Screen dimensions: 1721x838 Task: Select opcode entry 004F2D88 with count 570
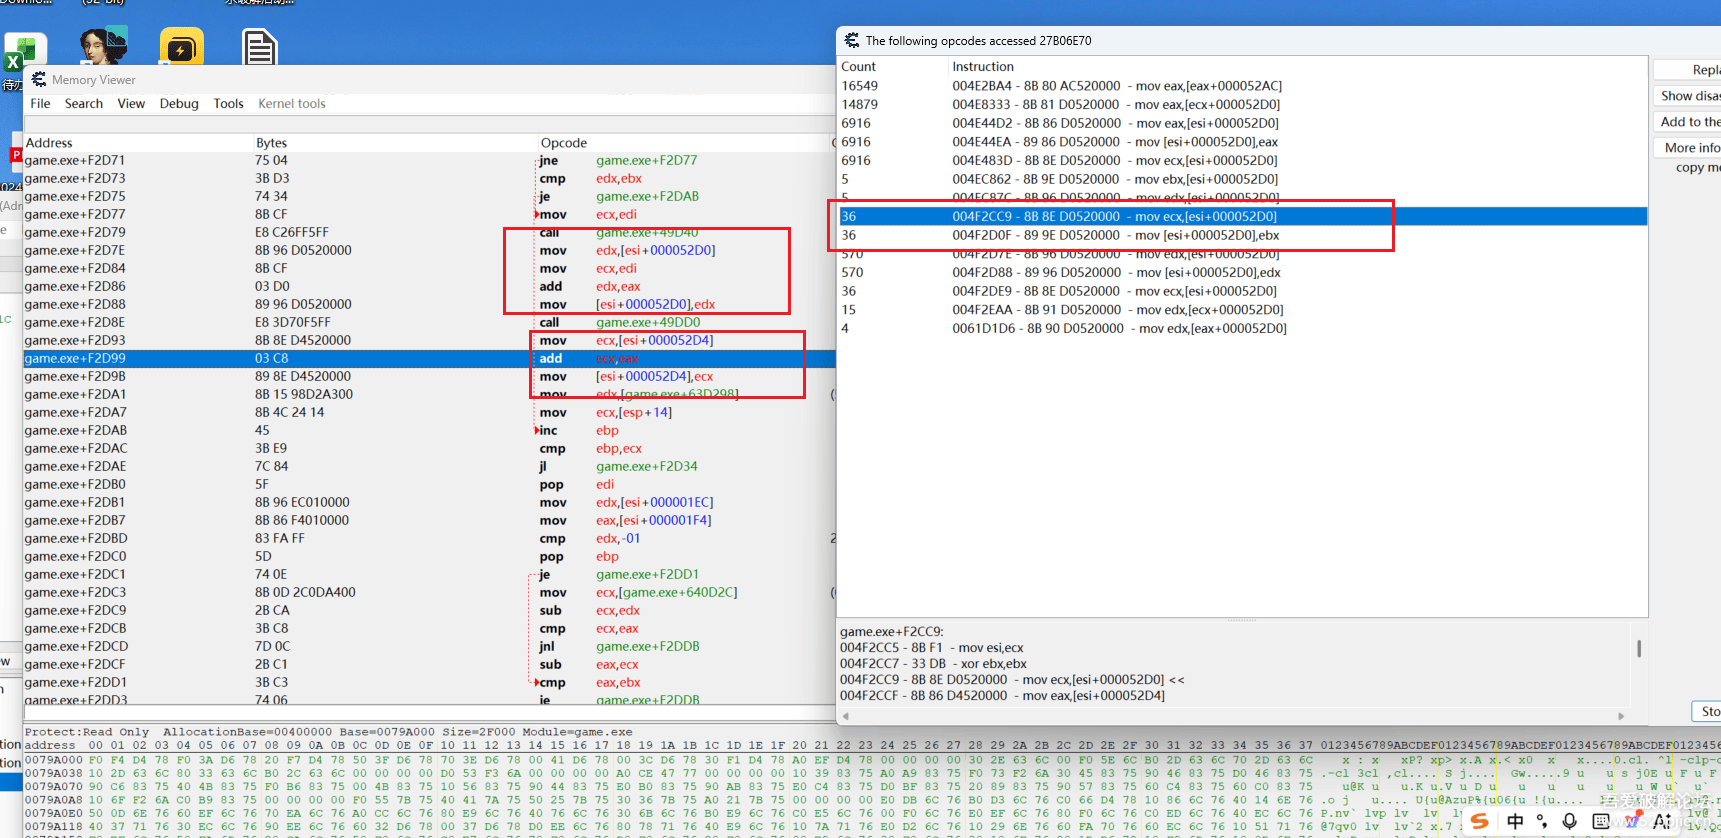point(1242,272)
